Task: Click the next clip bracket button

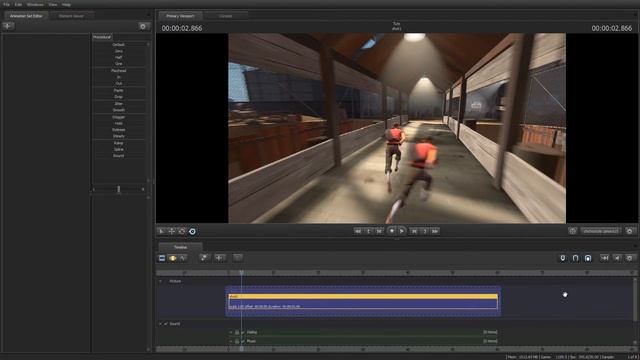Action: pos(424,231)
